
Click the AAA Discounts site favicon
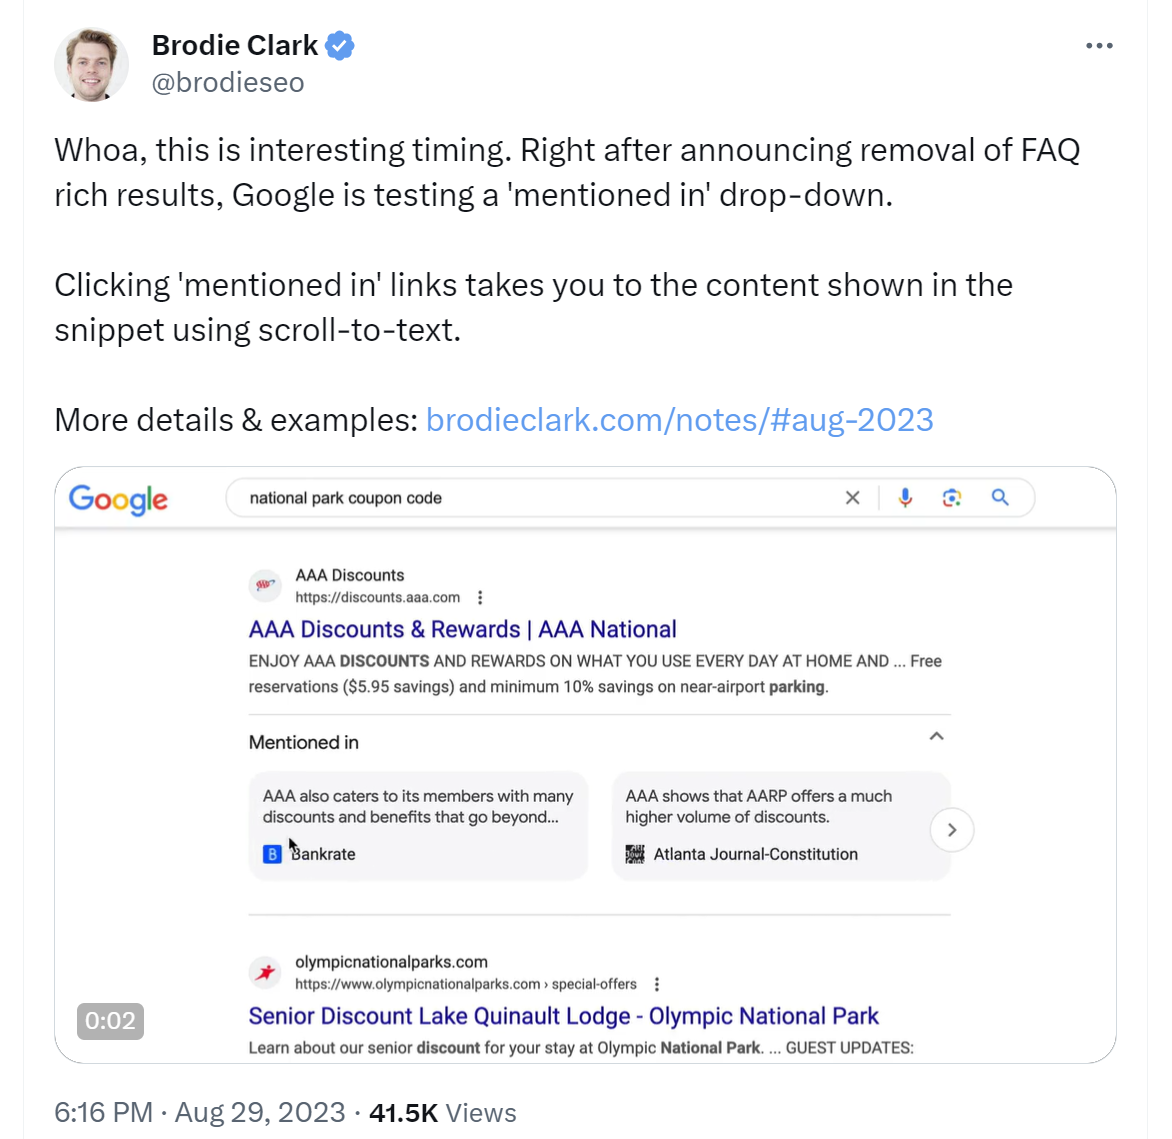coord(265,586)
